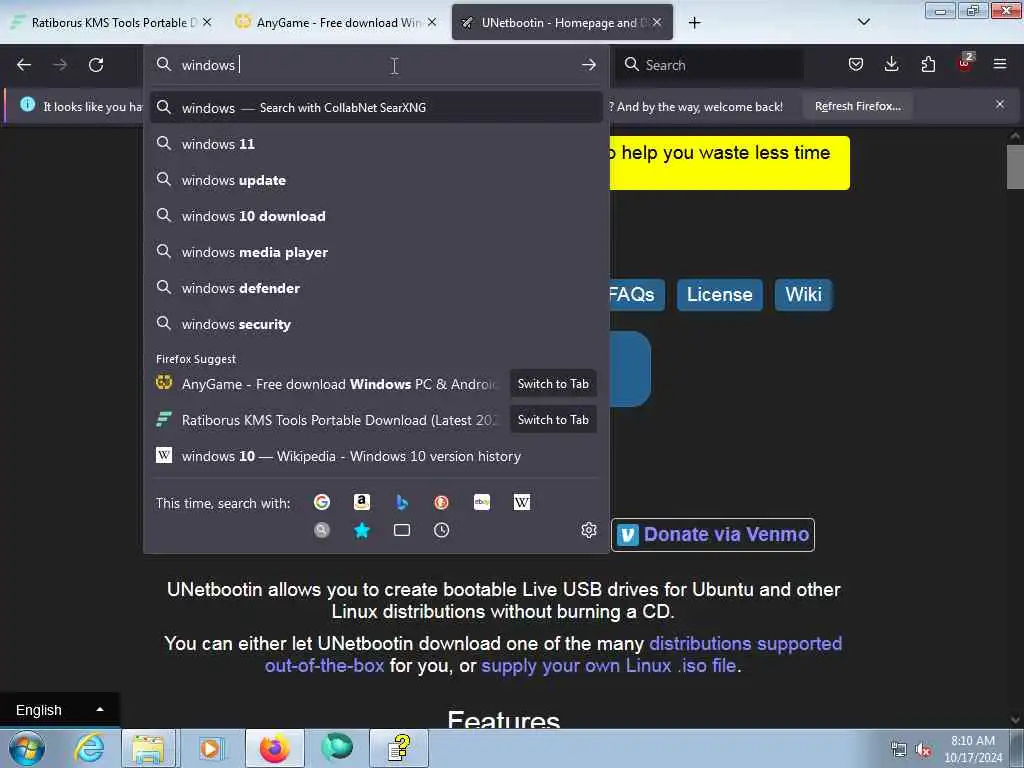
Task: Search this time with Google
Action: point(321,502)
